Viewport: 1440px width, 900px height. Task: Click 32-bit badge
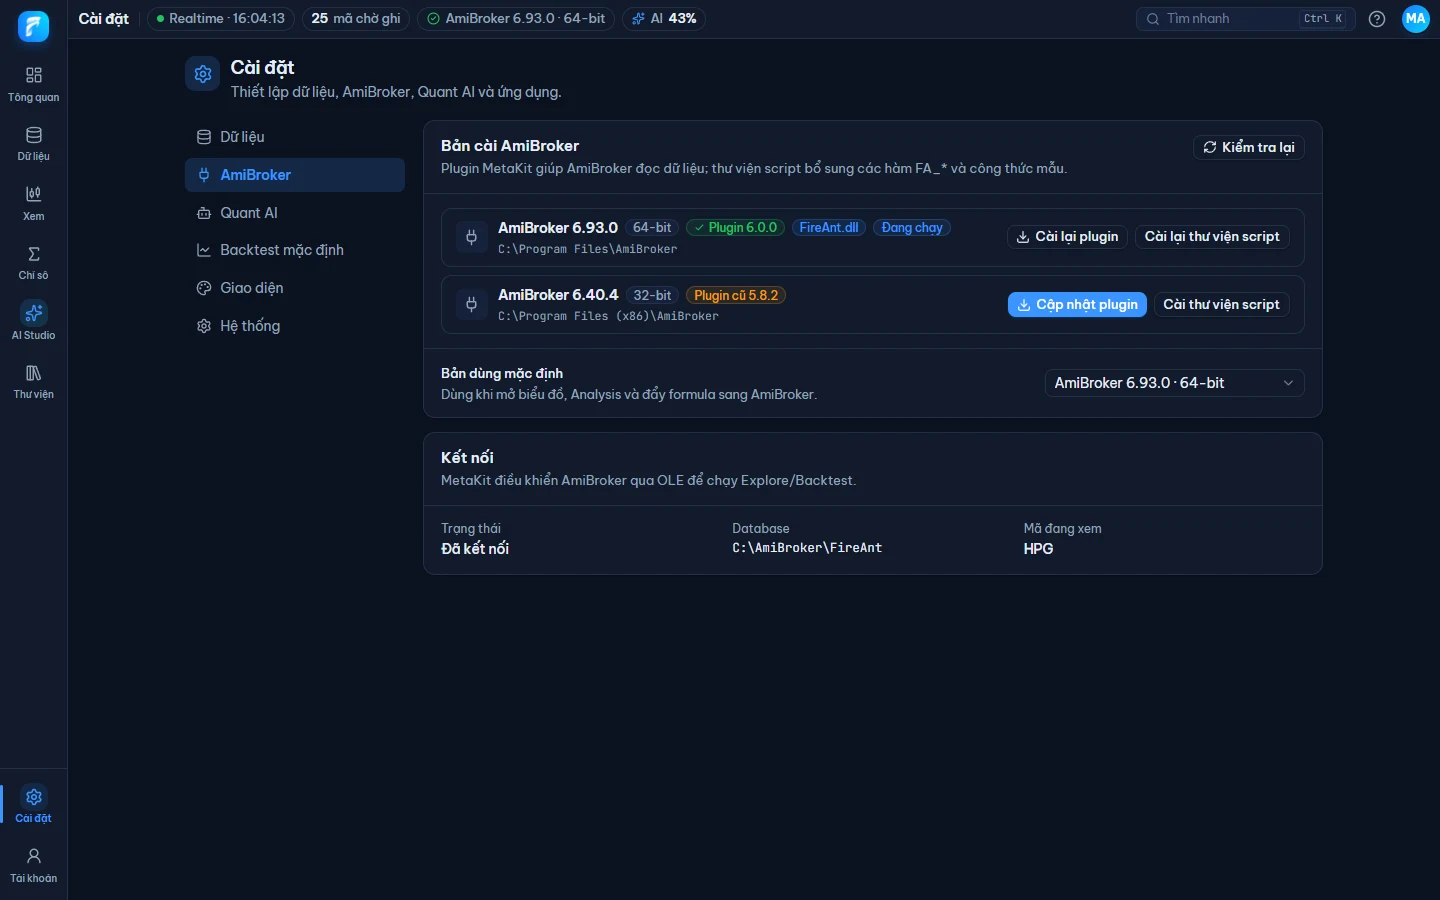pos(652,296)
